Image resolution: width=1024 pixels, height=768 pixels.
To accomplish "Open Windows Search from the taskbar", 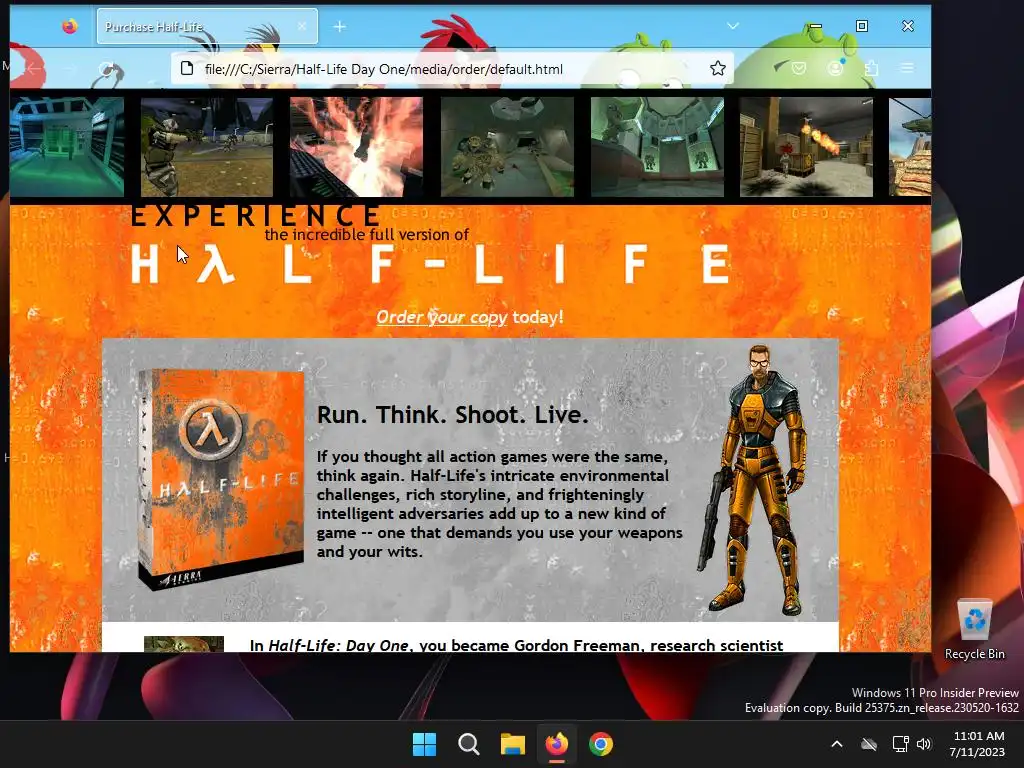I will 468,744.
